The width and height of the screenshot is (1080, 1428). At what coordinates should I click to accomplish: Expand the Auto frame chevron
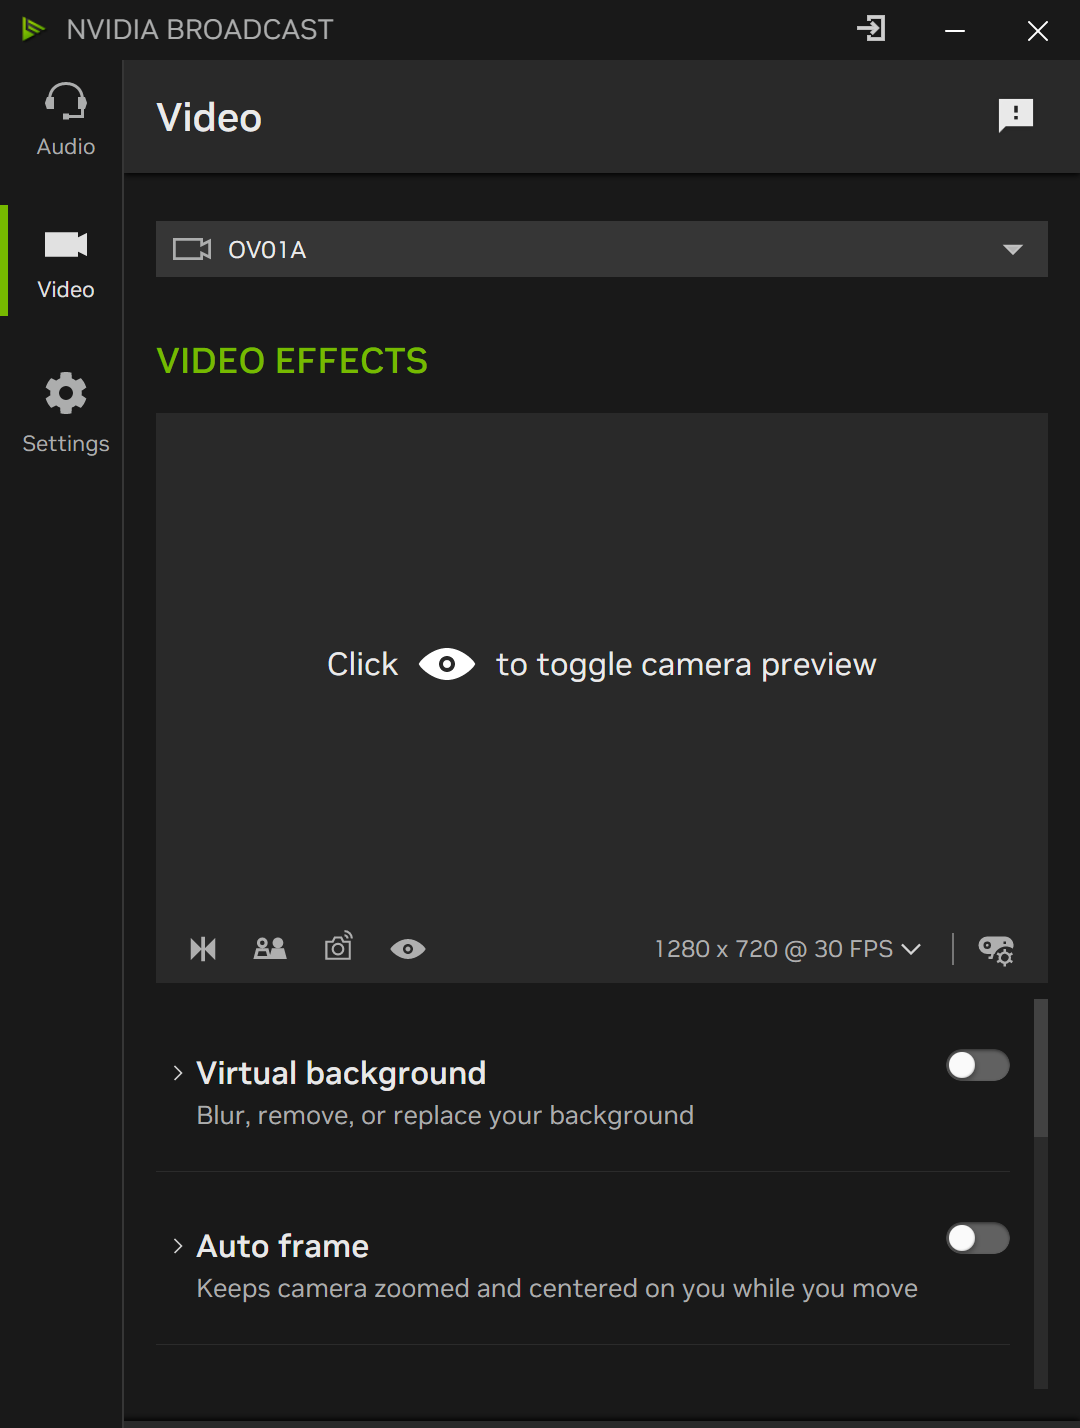[x=178, y=1246]
